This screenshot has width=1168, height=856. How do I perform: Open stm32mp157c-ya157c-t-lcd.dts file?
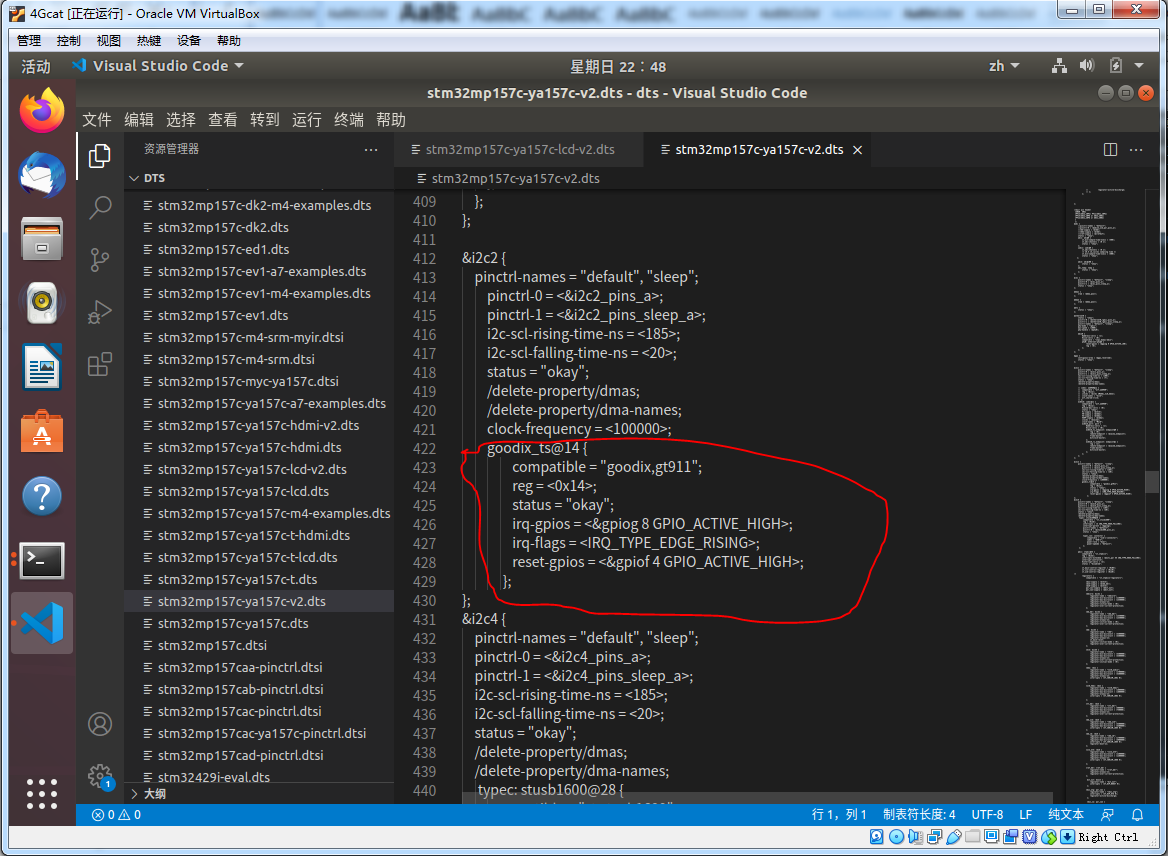click(x=259, y=557)
